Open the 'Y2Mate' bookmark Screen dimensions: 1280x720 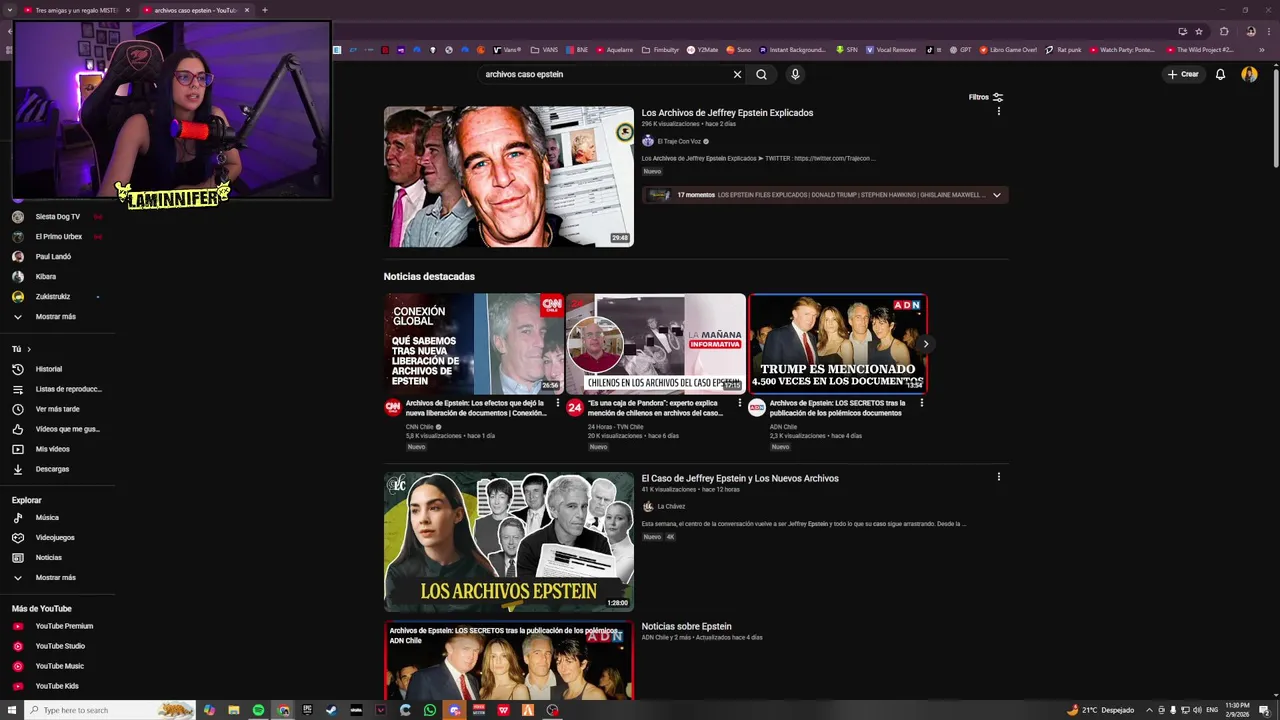[702, 49]
